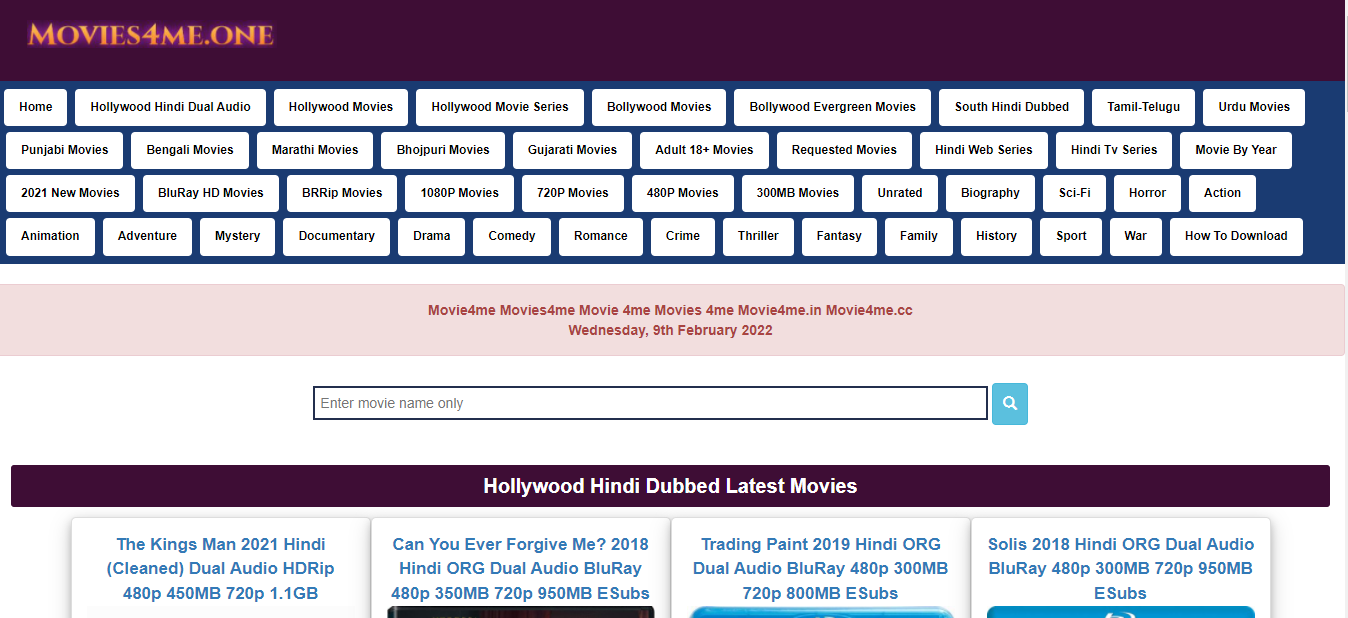Open the Documentary genre
The image size is (1348, 618).
pyautogui.click(x=336, y=236)
